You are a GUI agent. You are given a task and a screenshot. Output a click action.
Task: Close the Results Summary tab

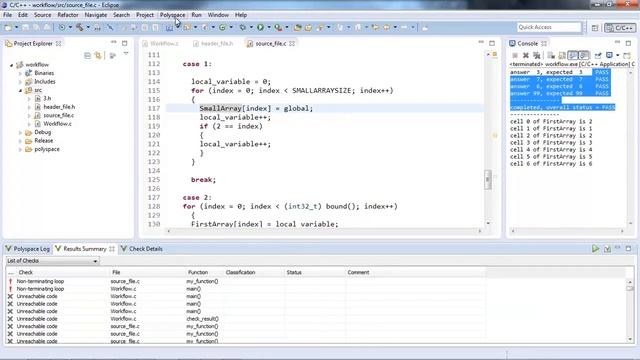[111, 249]
